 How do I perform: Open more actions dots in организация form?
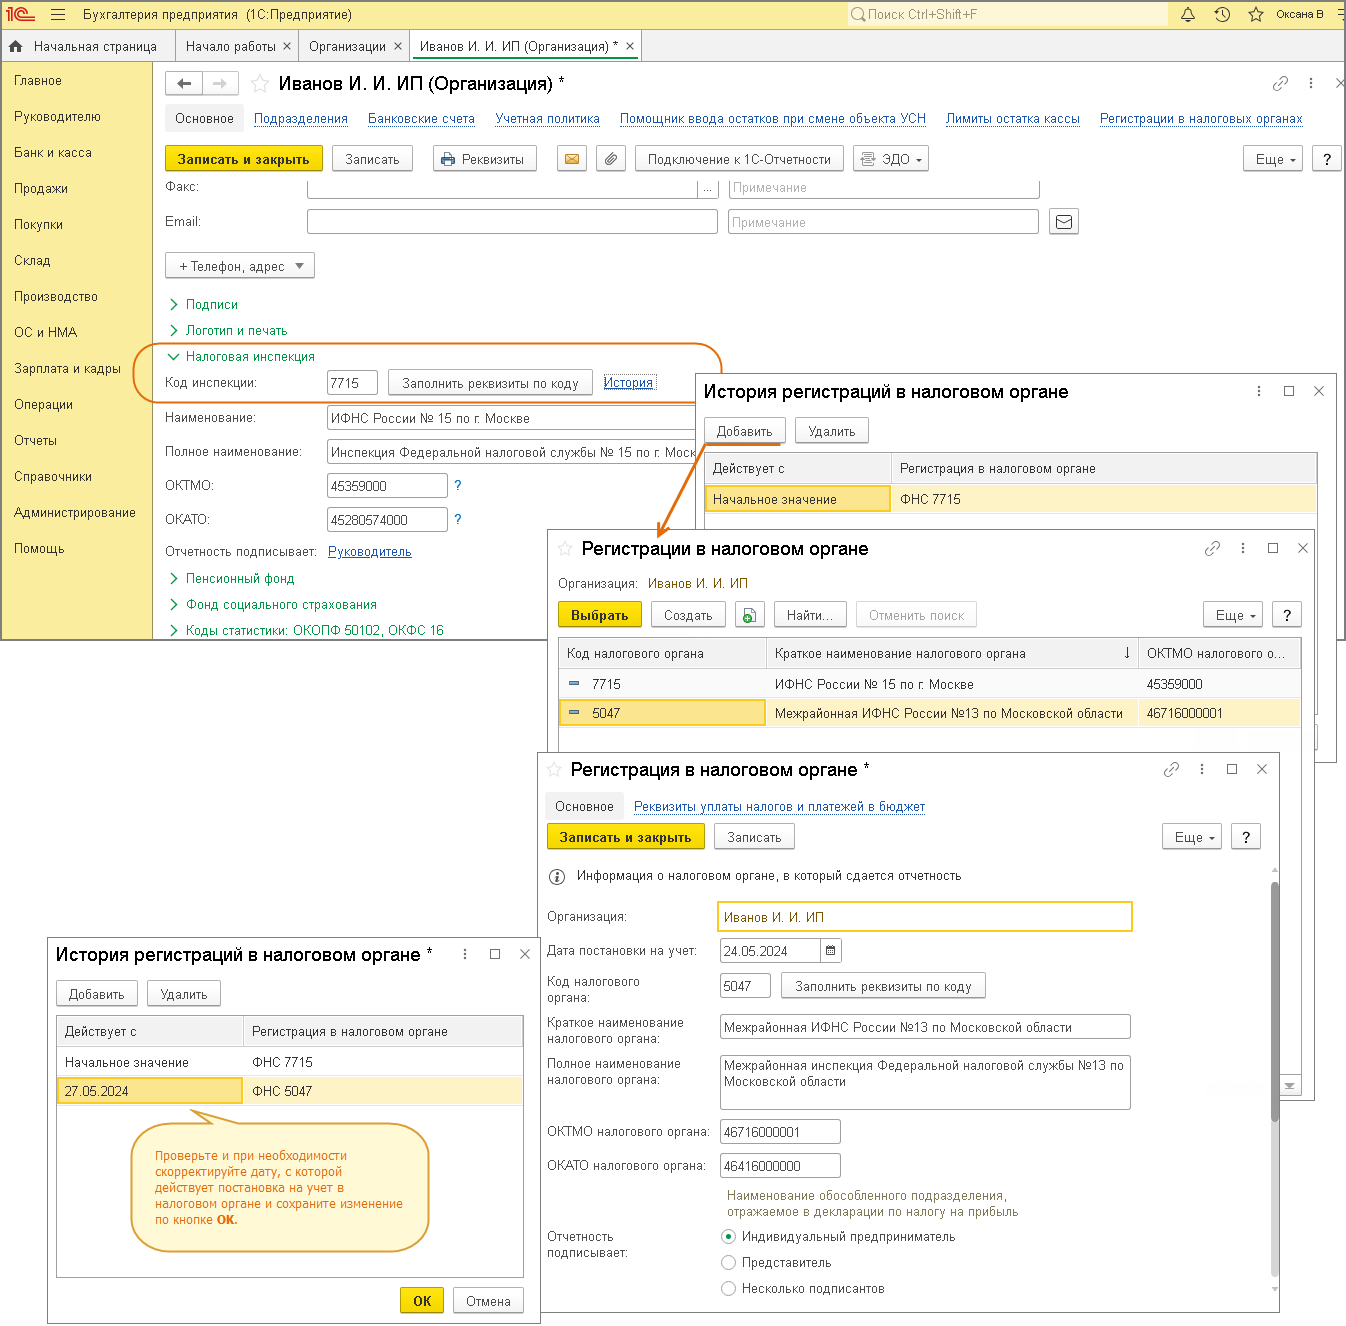(1311, 84)
